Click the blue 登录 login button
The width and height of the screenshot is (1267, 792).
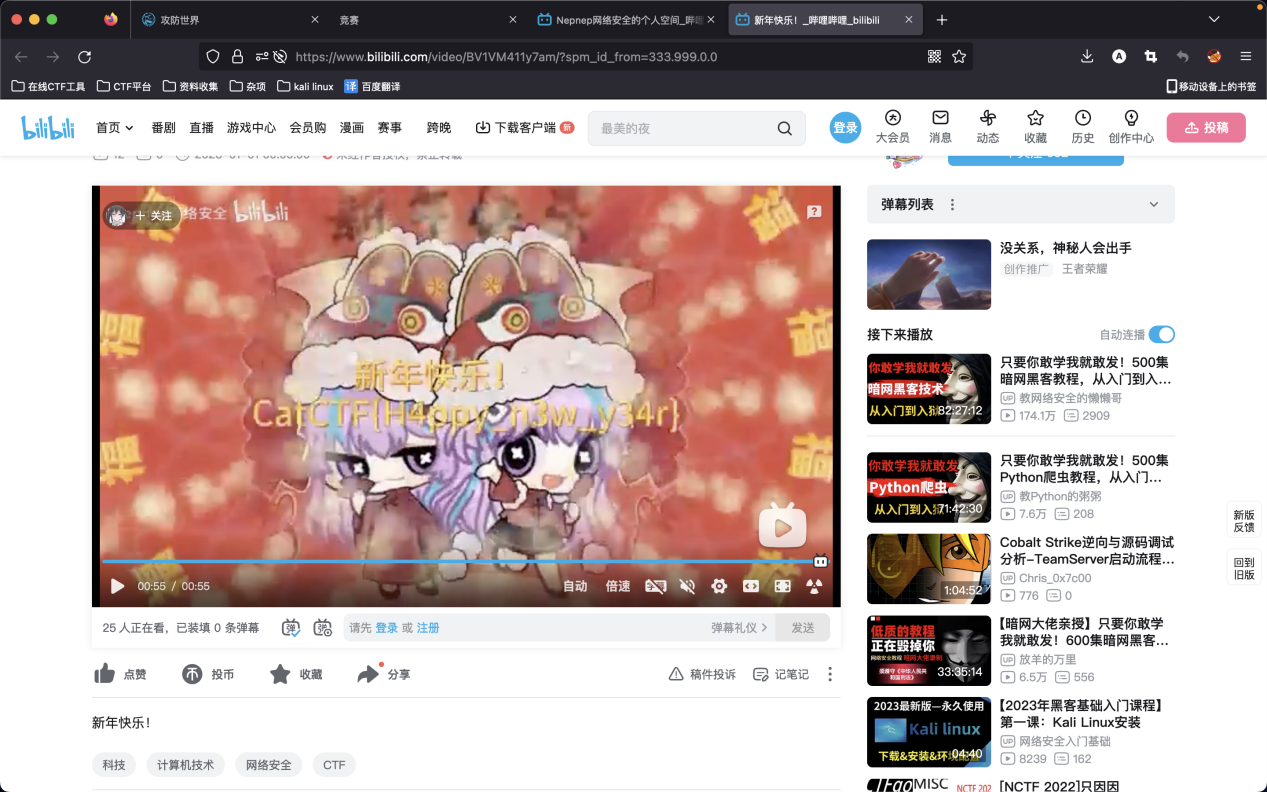[846, 128]
